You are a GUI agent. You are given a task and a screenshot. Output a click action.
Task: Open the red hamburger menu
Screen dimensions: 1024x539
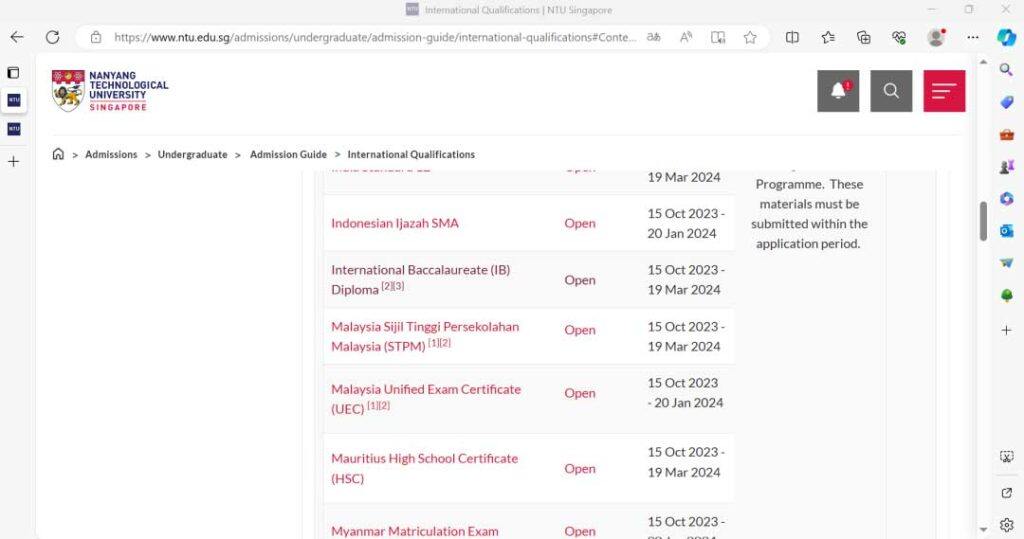pyautogui.click(x=944, y=91)
